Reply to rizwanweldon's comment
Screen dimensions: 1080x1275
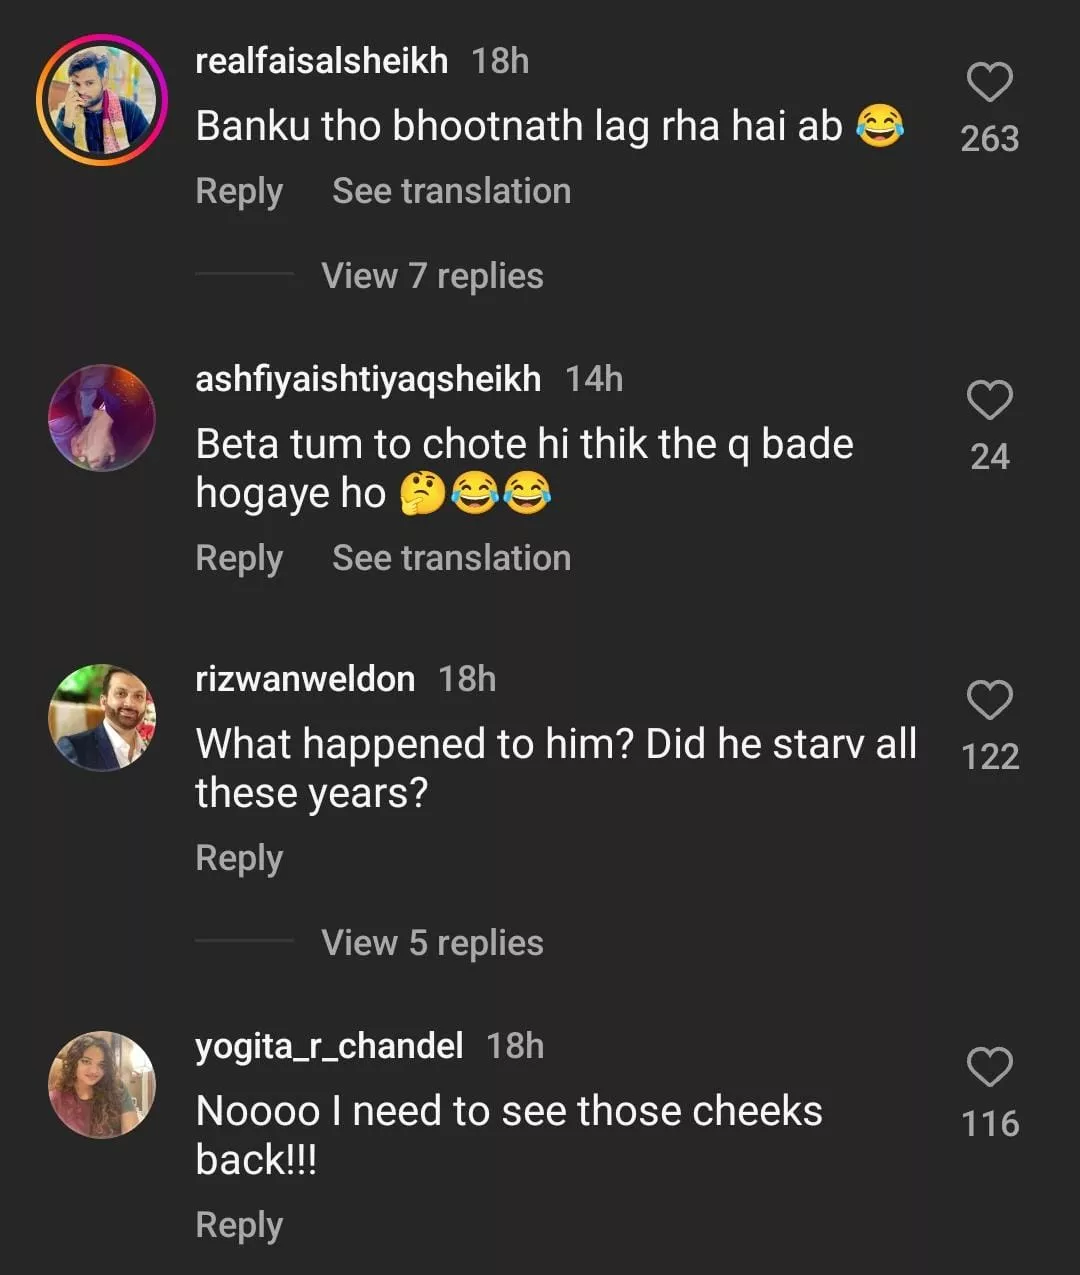239,858
